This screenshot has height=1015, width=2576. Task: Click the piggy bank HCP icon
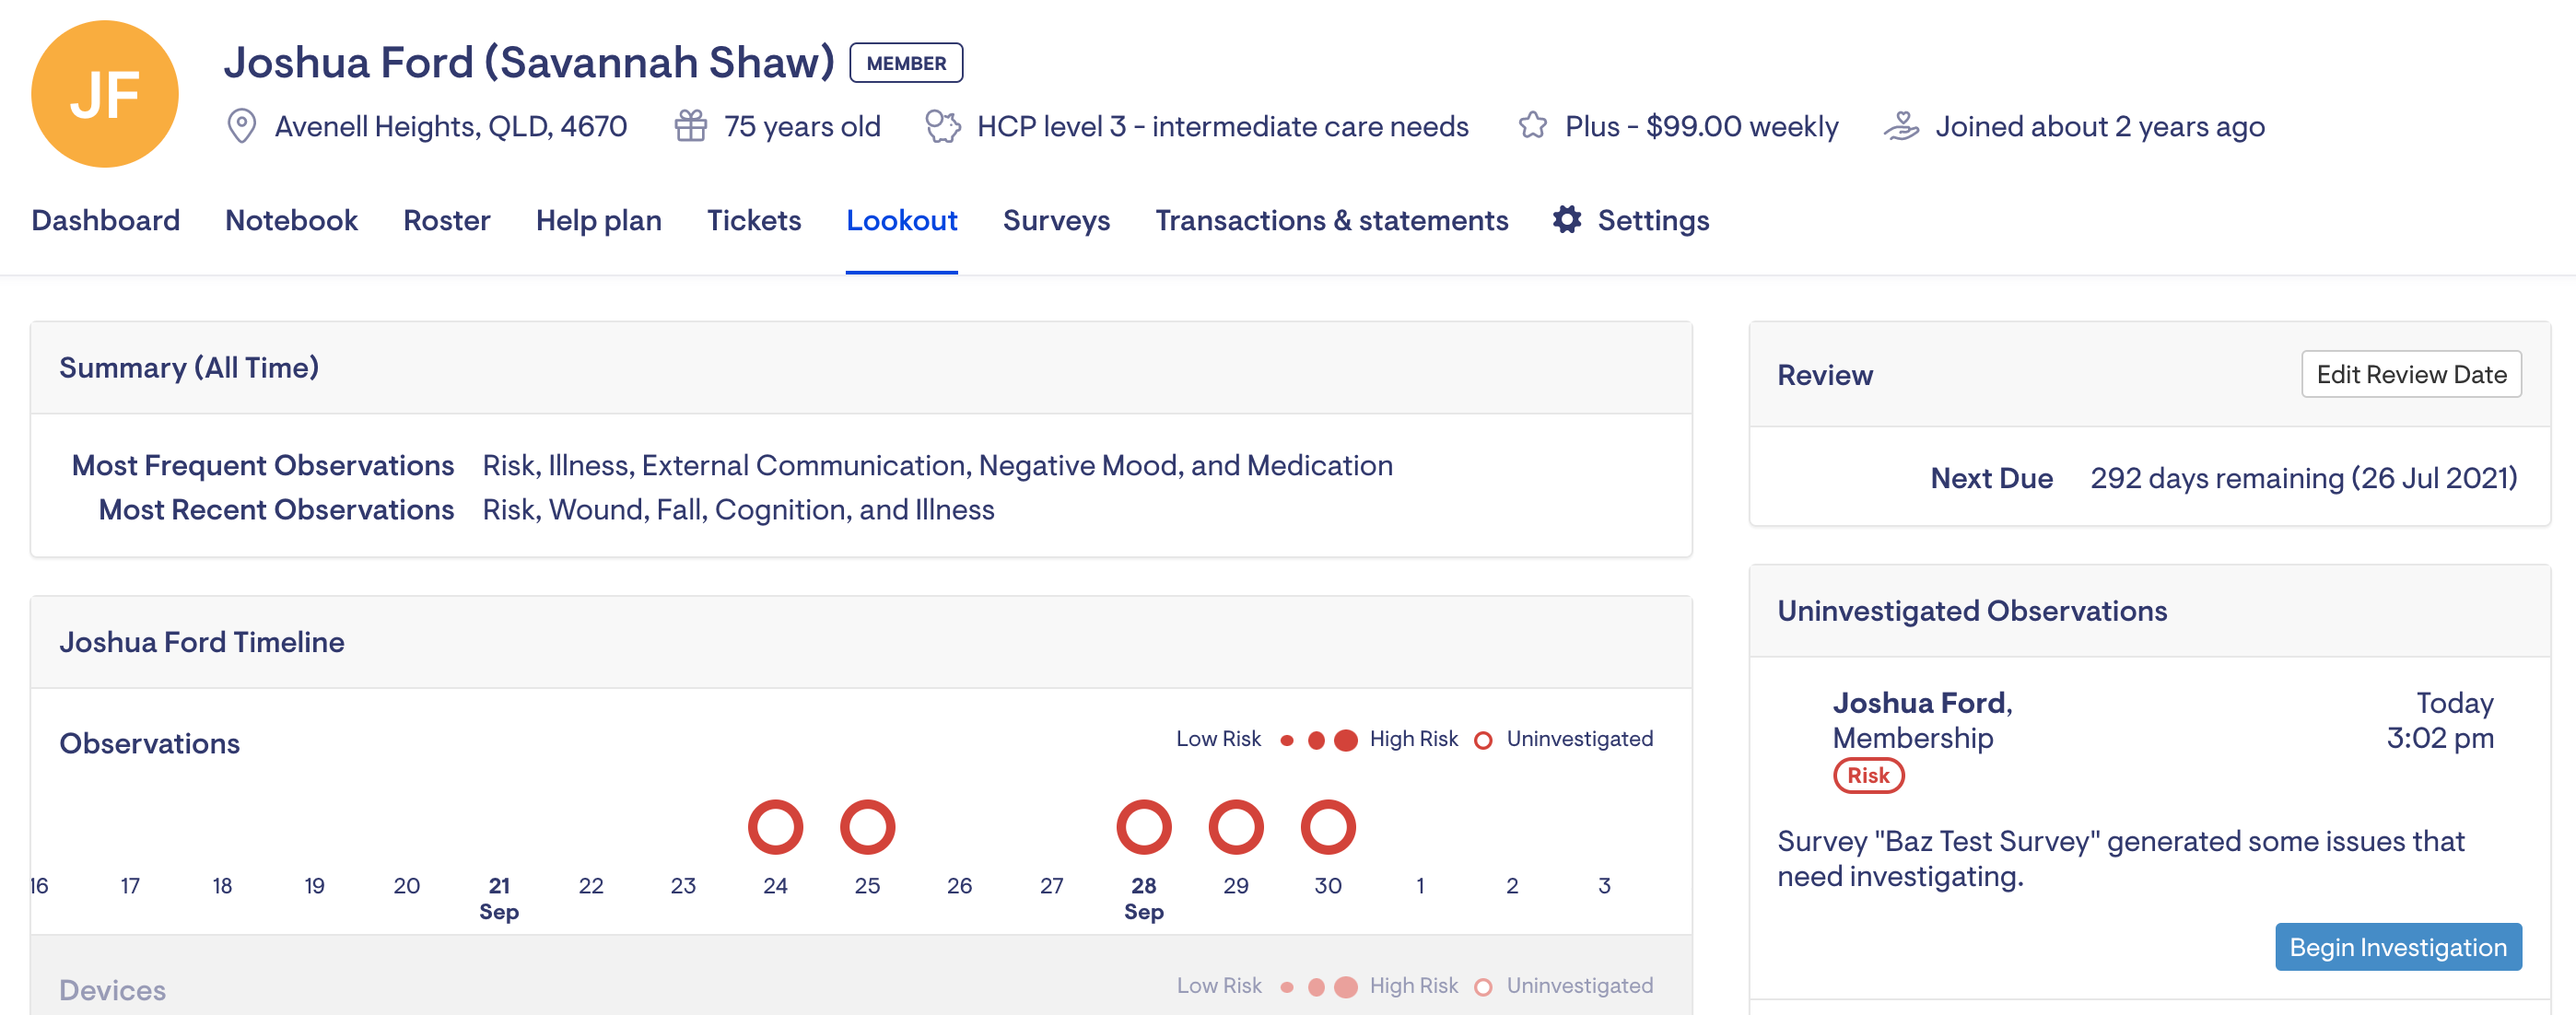[x=942, y=126]
